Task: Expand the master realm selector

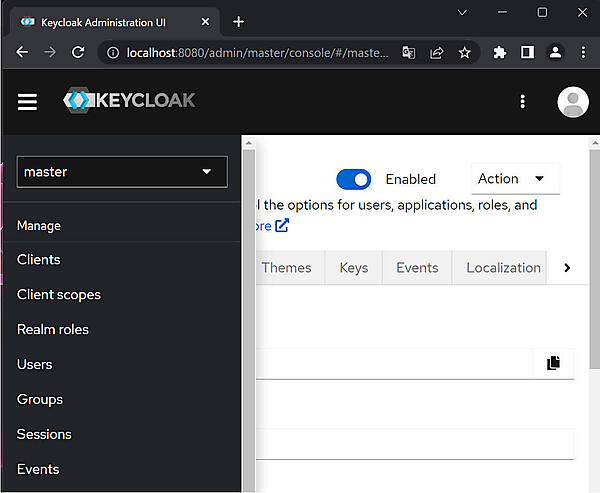Action: (x=122, y=172)
